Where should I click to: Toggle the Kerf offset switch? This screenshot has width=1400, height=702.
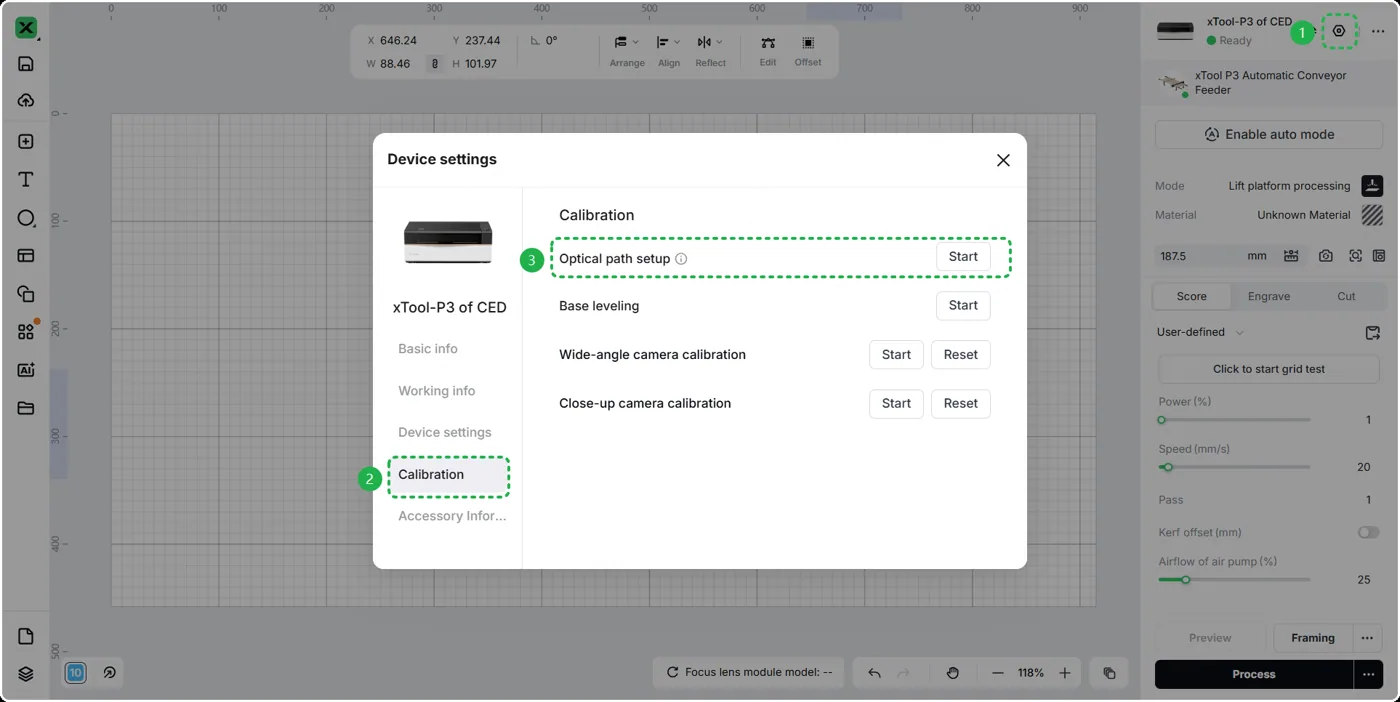pos(1368,532)
